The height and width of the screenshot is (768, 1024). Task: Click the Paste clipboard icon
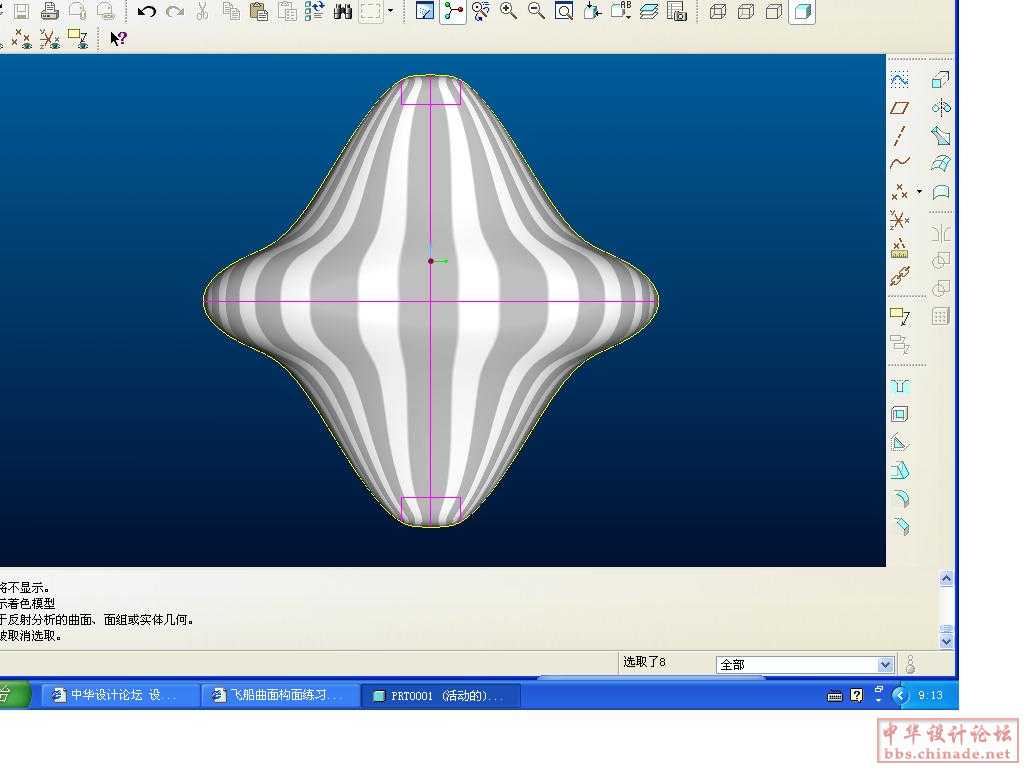[x=259, y=10]
